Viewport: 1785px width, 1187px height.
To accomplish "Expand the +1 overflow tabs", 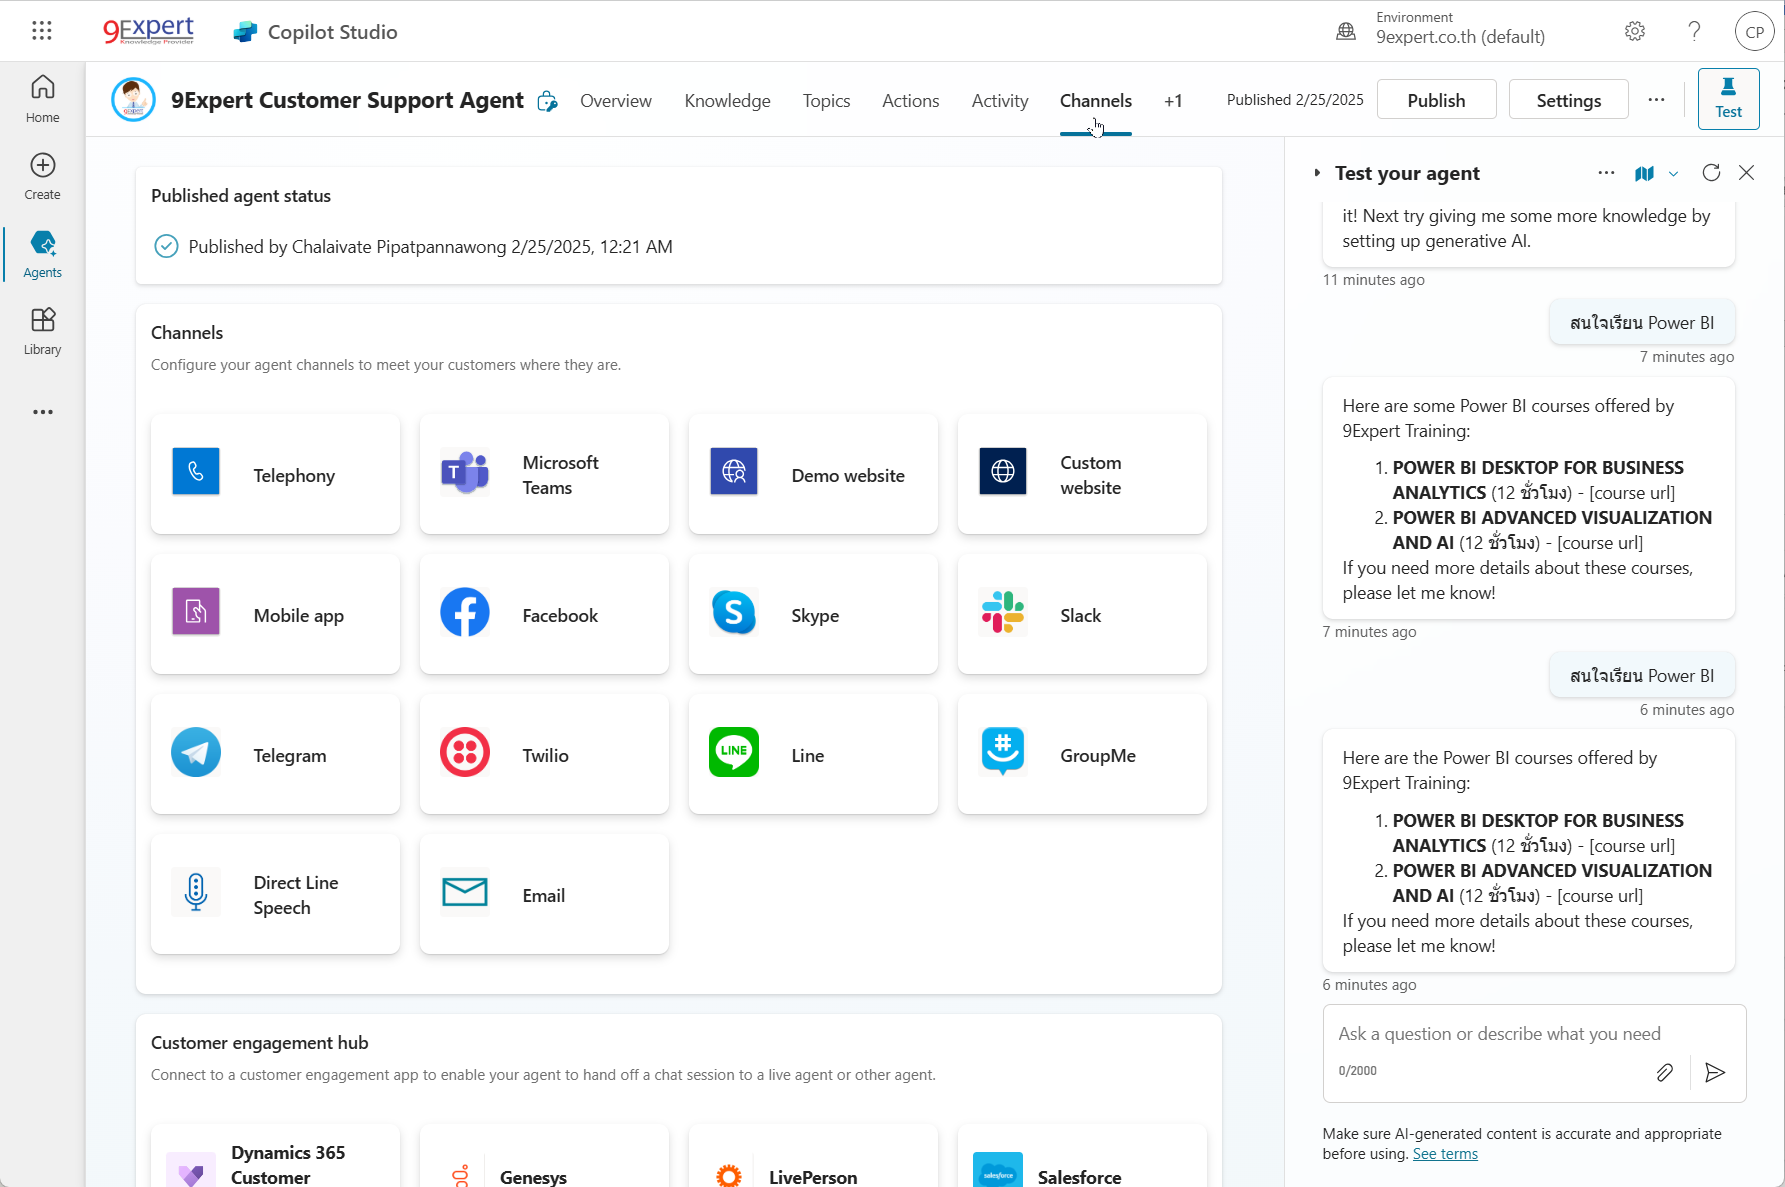I will click(x=1173, y=101).
